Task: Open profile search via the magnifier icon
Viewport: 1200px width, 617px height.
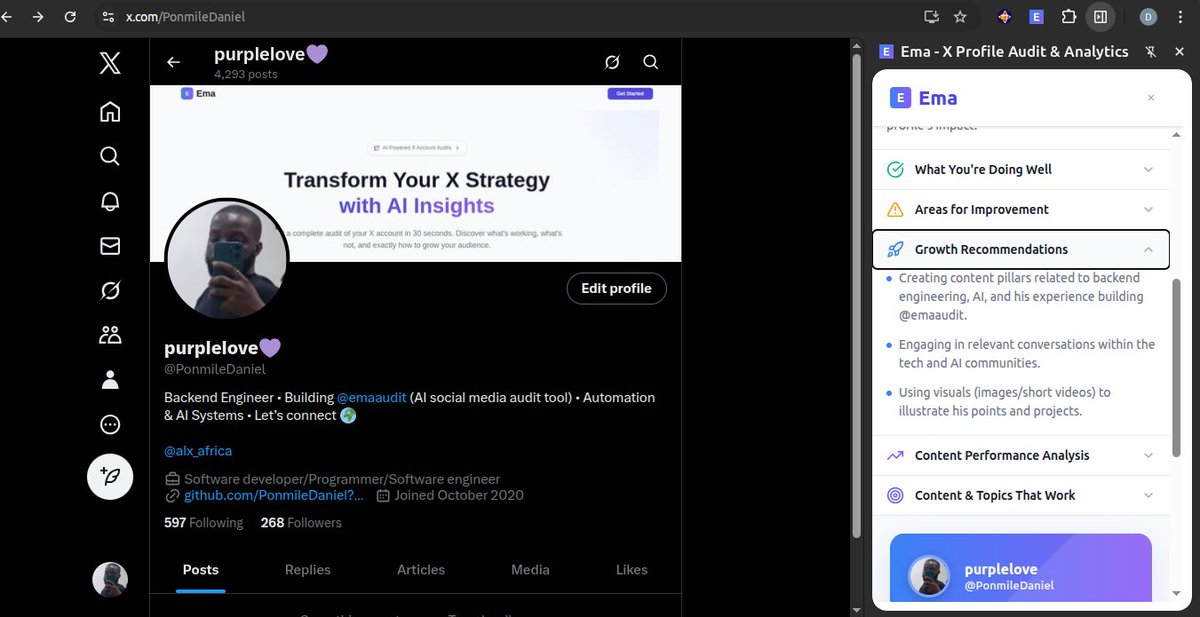Action: (x=650, y=62)
